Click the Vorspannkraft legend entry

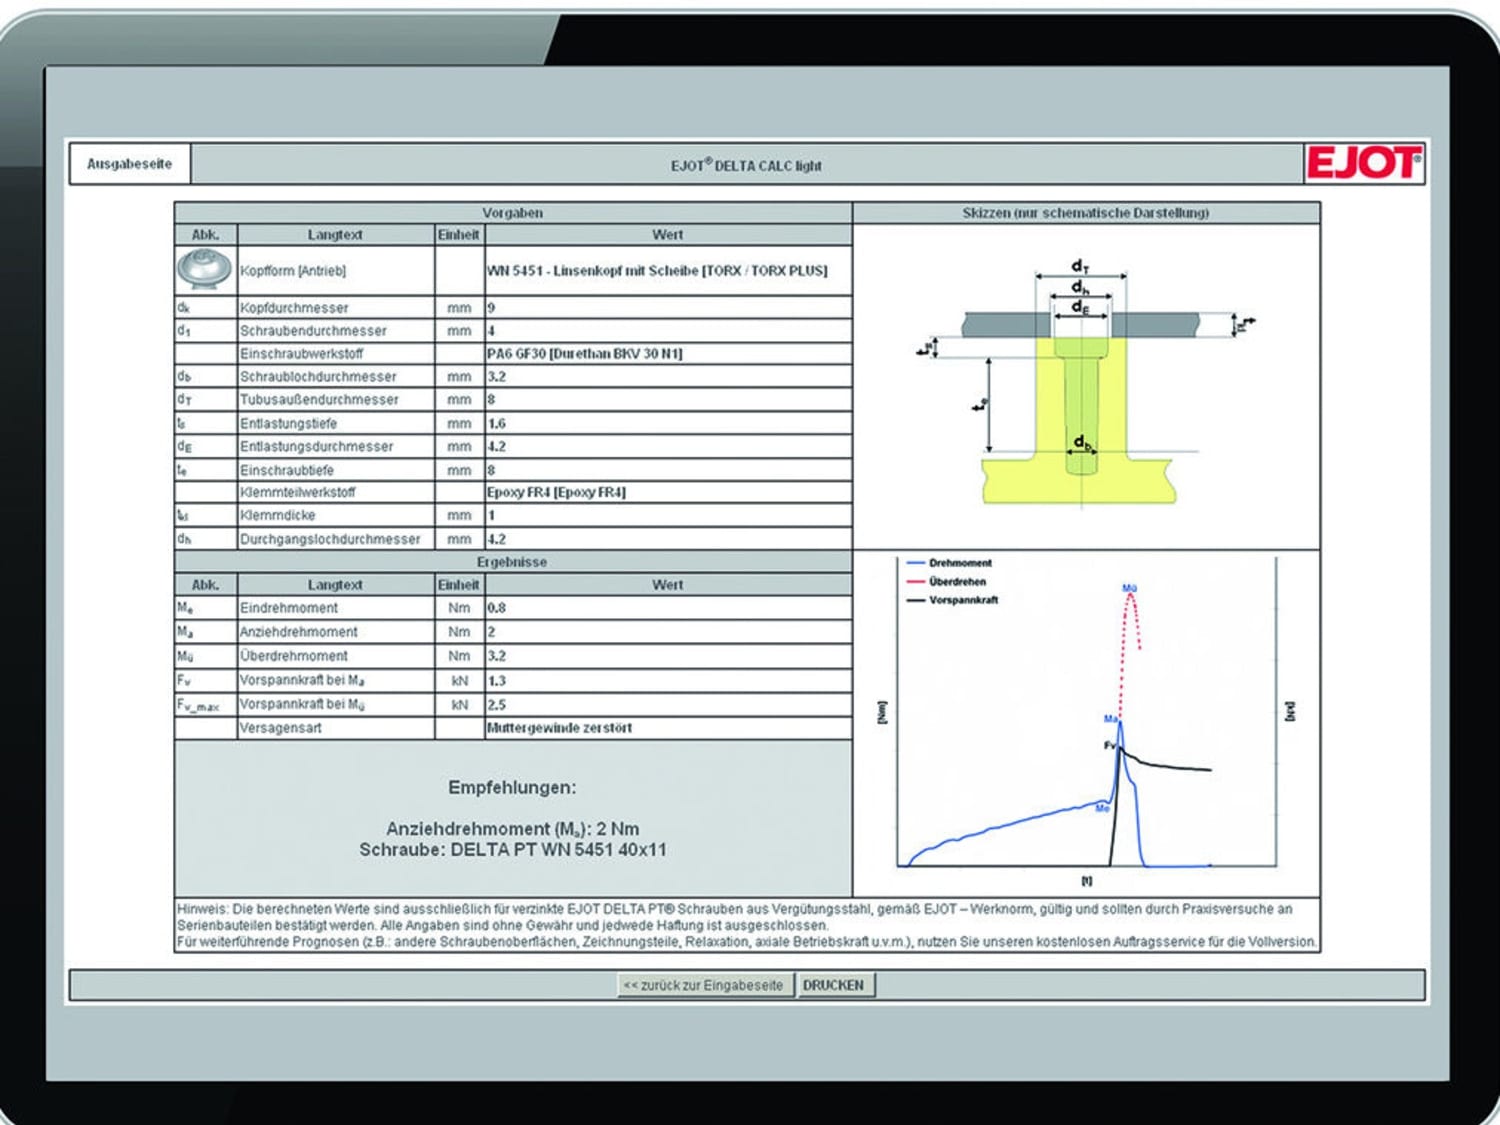tap(952, 600)
